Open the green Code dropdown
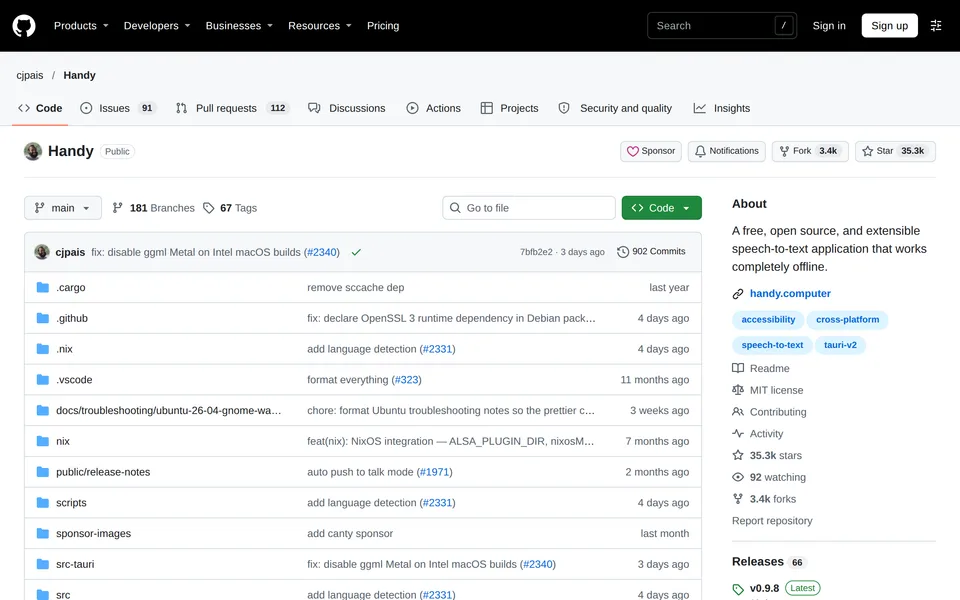Image resolution: width=960 pixels, height=600 pixels. [661, 208]
